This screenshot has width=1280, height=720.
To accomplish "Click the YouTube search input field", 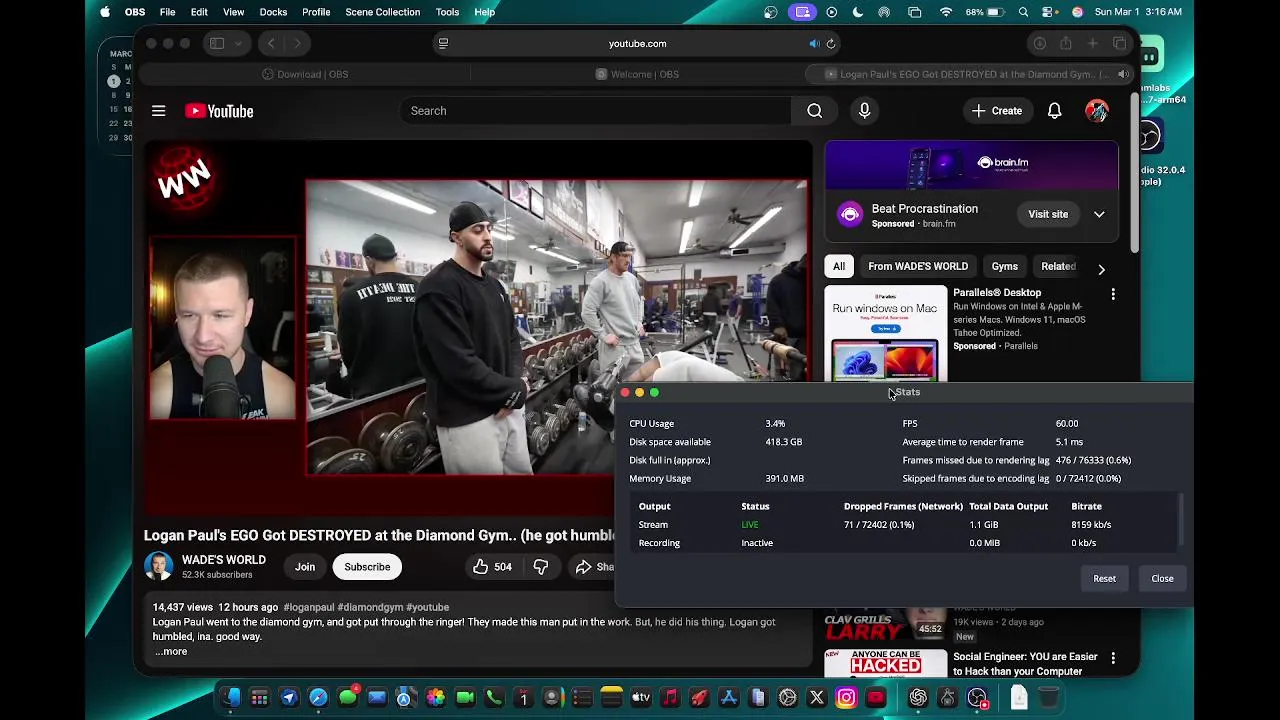I will [x=596, y=111].
